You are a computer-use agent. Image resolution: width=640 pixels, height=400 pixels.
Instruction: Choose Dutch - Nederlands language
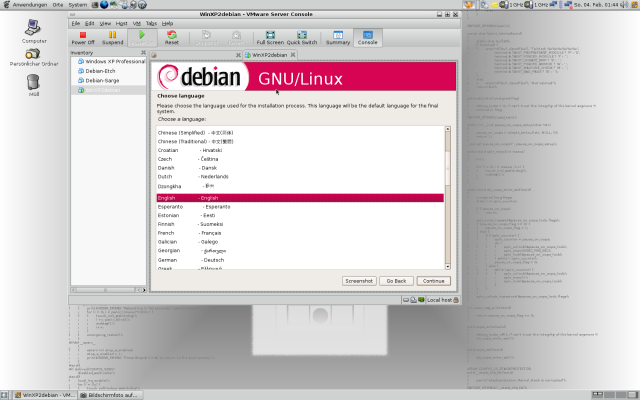[300, 177]
